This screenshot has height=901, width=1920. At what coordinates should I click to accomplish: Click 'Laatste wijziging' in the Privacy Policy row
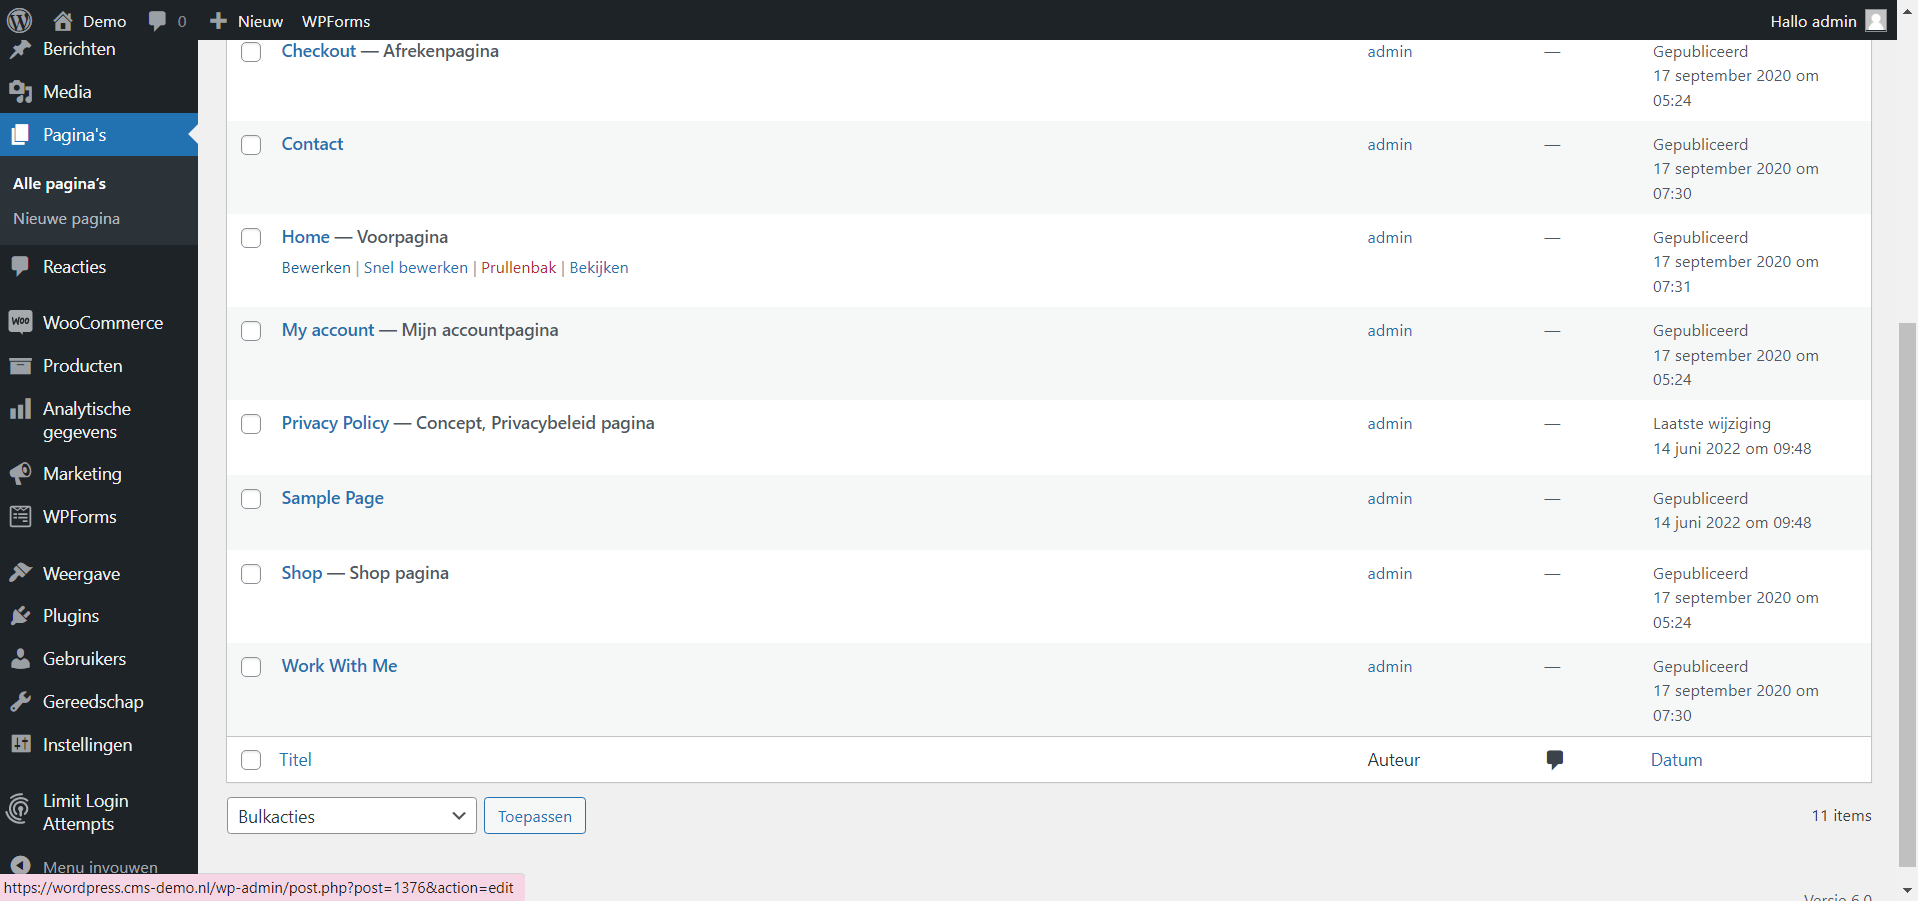pyautogui.click(x=1711, y=424)
